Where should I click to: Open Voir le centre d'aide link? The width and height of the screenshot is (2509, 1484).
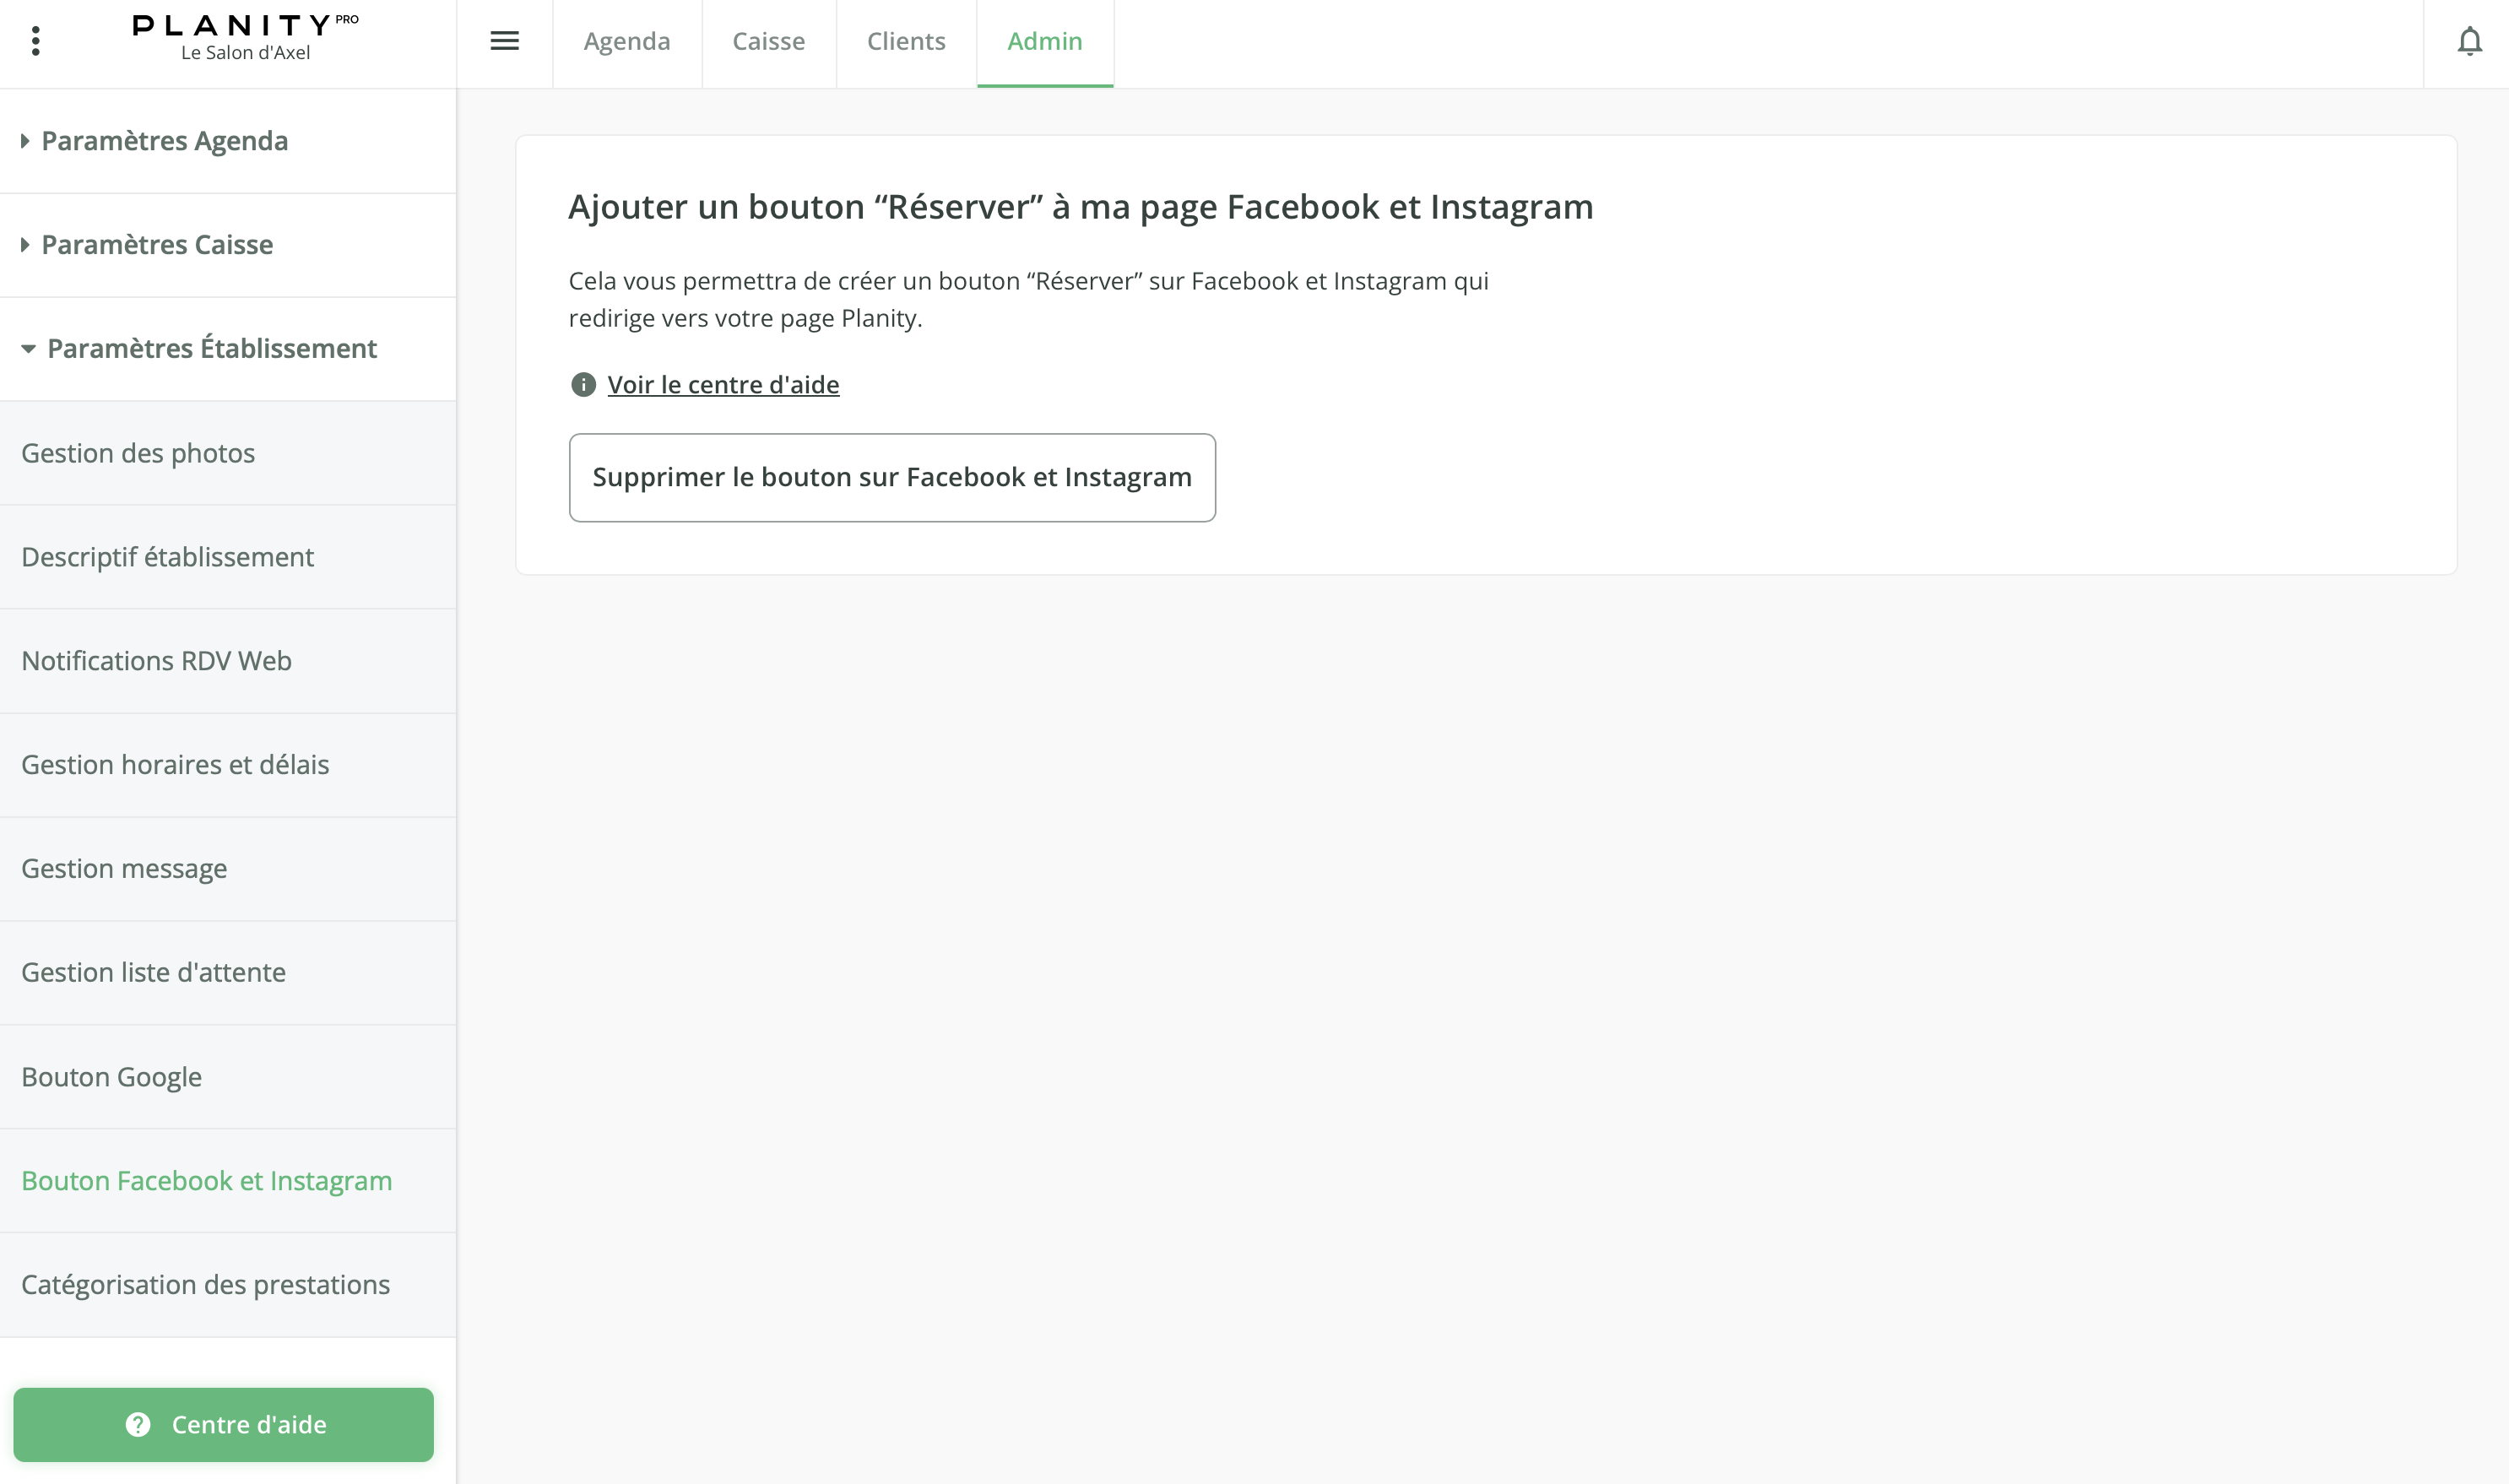[x=723, y=385]
